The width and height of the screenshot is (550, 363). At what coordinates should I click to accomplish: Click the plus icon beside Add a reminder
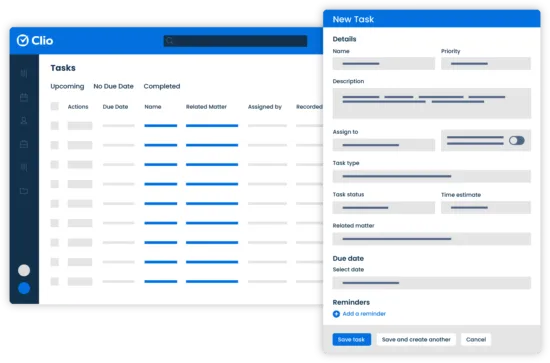point(336,314)
